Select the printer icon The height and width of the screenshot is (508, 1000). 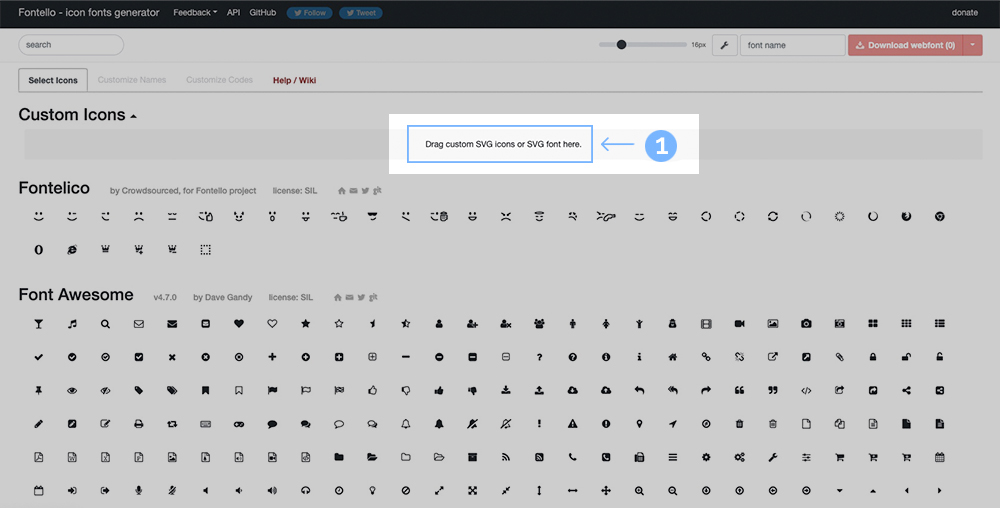click(x=139, y=424)
